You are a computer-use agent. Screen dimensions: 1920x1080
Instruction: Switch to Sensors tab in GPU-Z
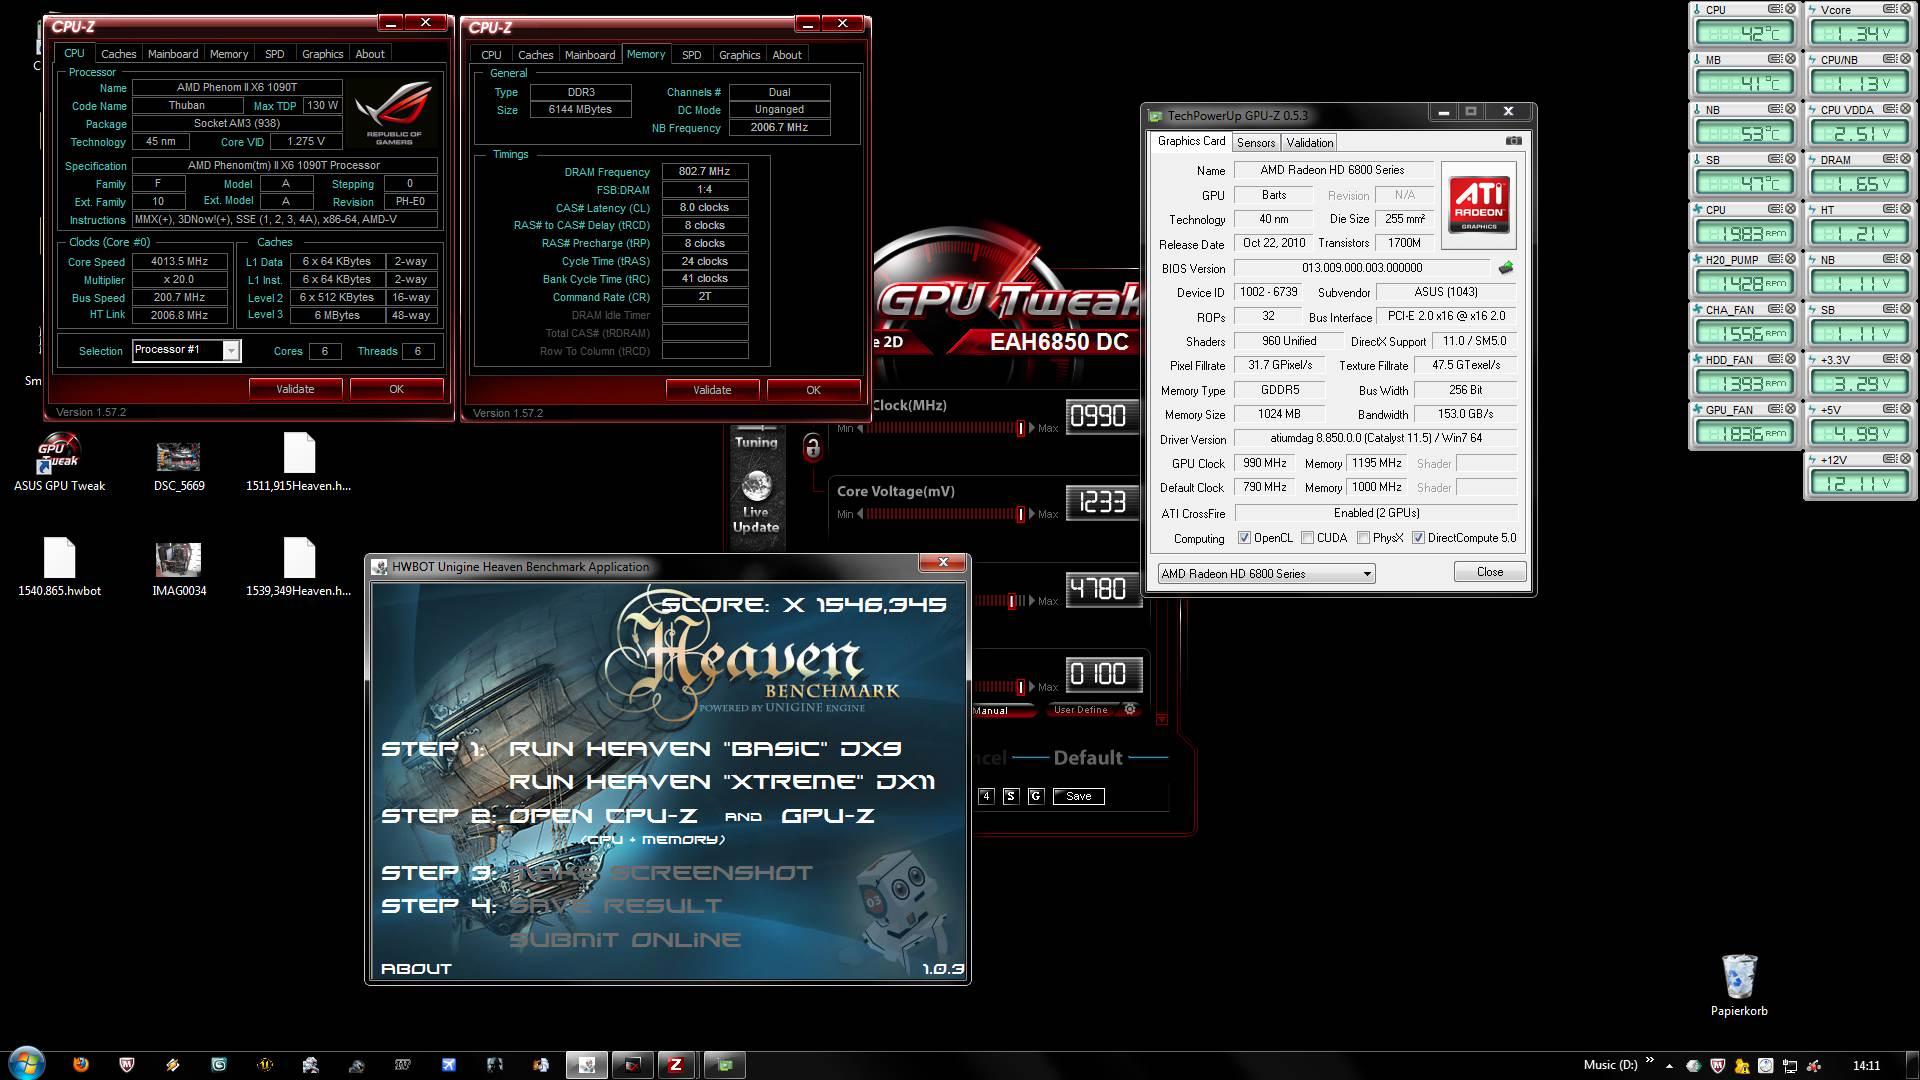1255,143
